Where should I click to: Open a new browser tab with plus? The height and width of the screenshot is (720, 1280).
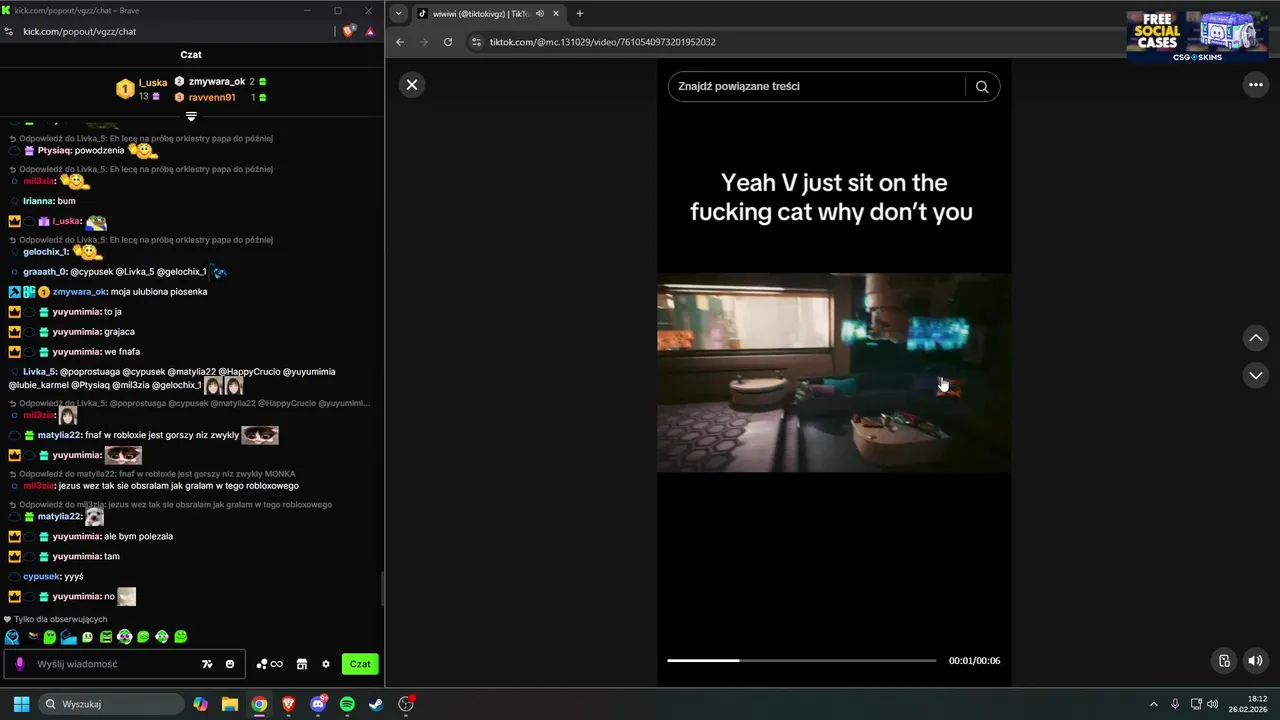pos(580,13)
